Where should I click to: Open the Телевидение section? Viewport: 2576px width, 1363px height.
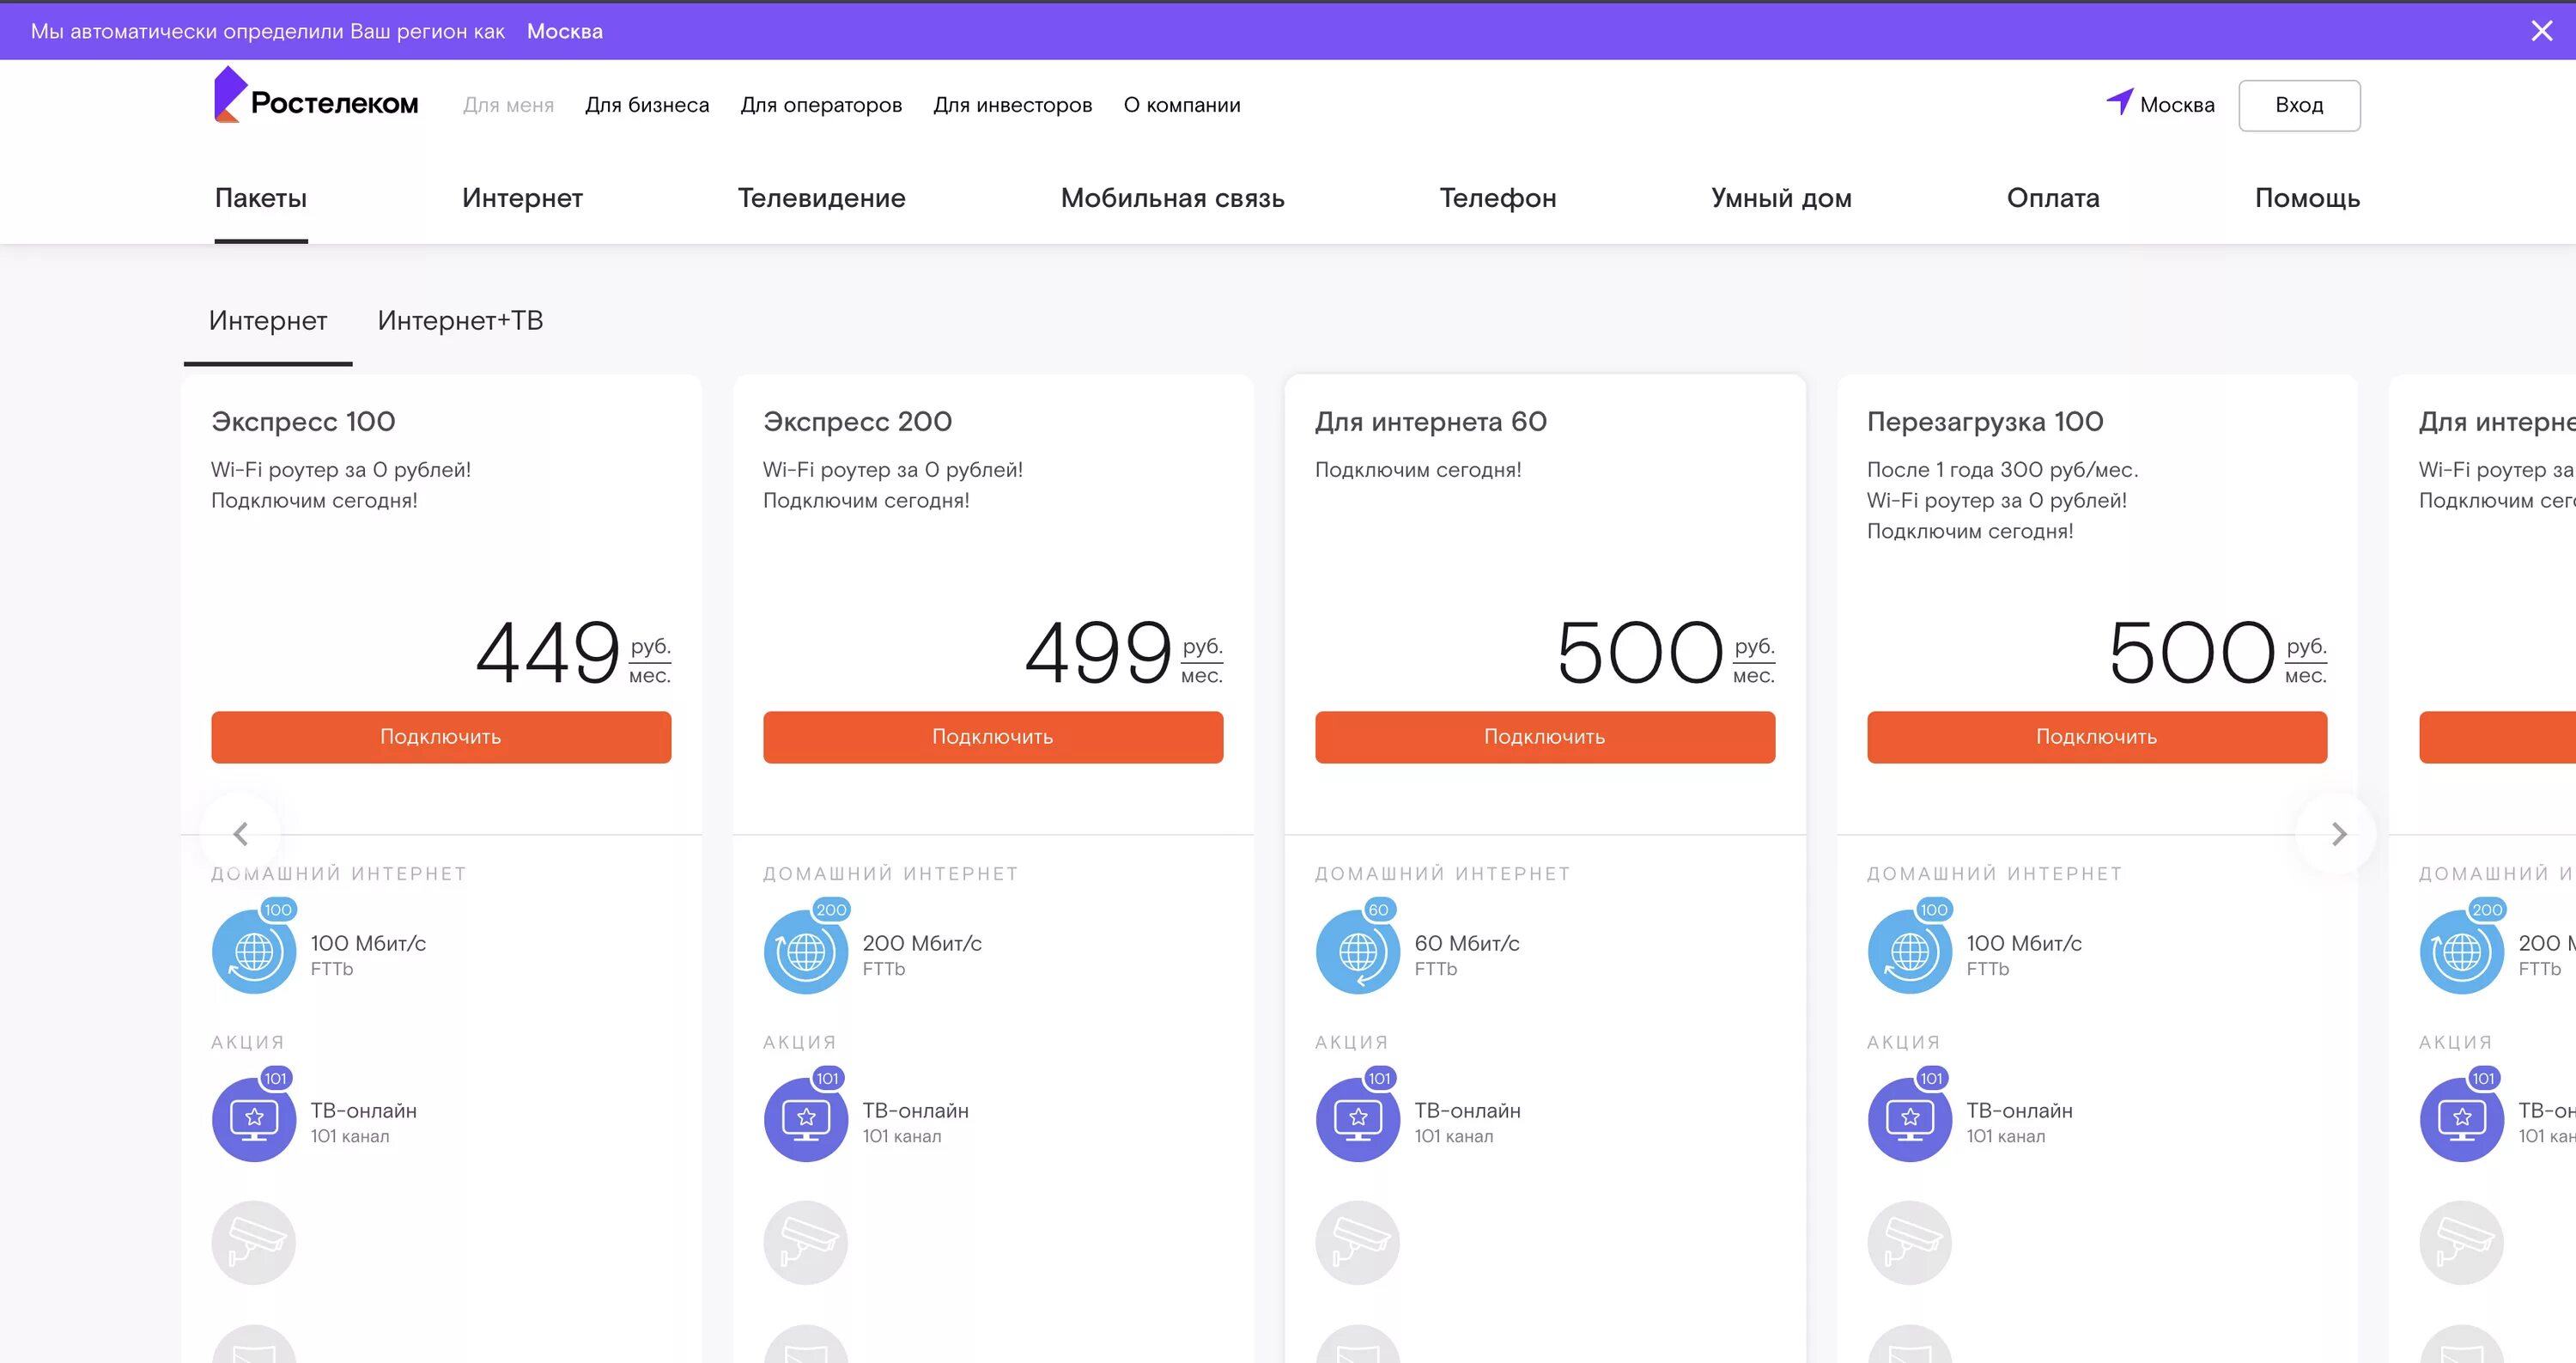point(822,198)
